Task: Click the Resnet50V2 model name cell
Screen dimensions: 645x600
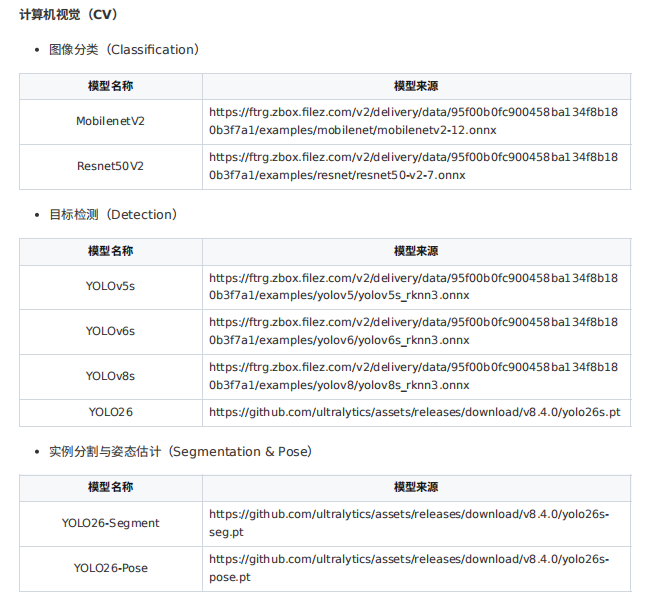Action: pos(111,166)
